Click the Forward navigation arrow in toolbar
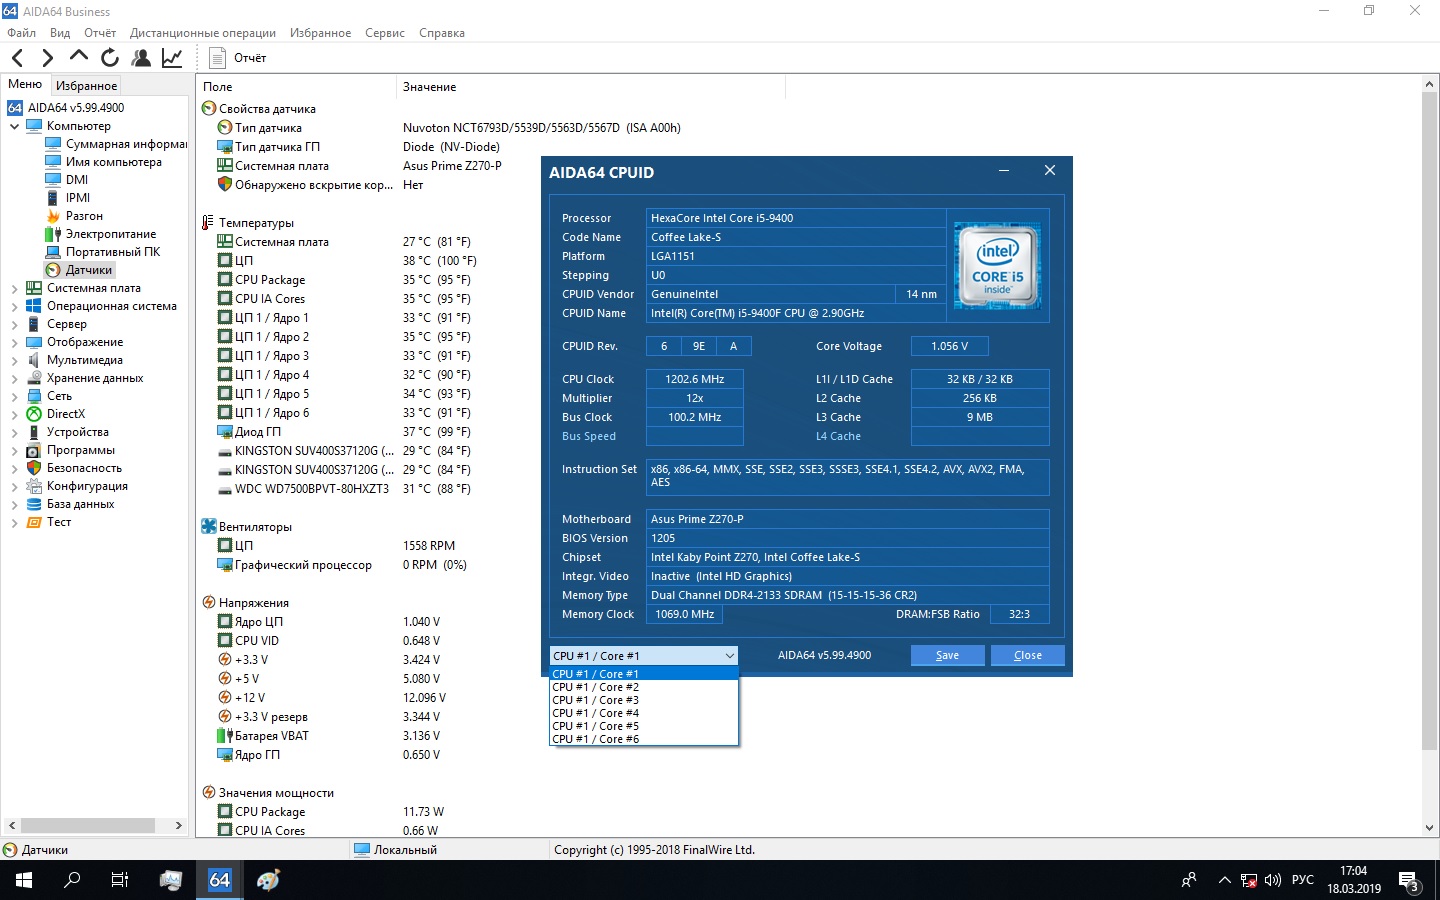 47,58
